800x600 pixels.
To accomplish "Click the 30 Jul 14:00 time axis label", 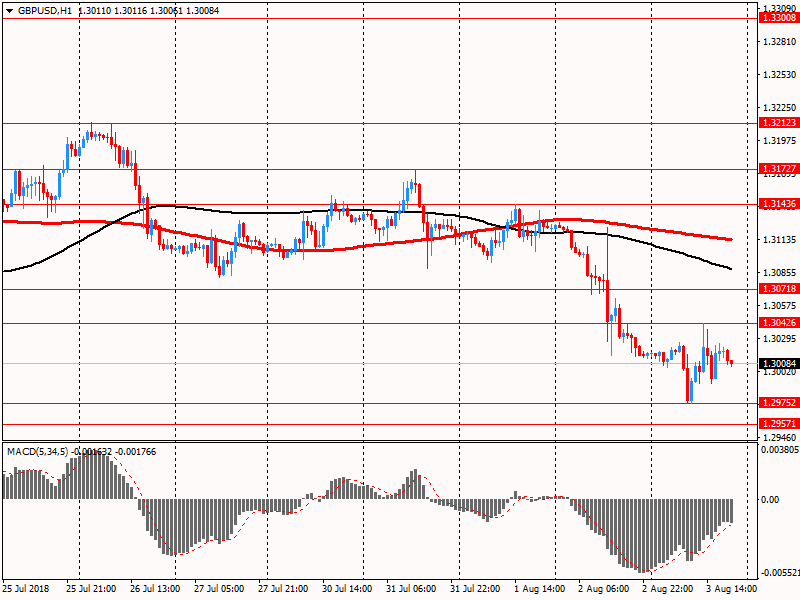I will tap(347, 589).
